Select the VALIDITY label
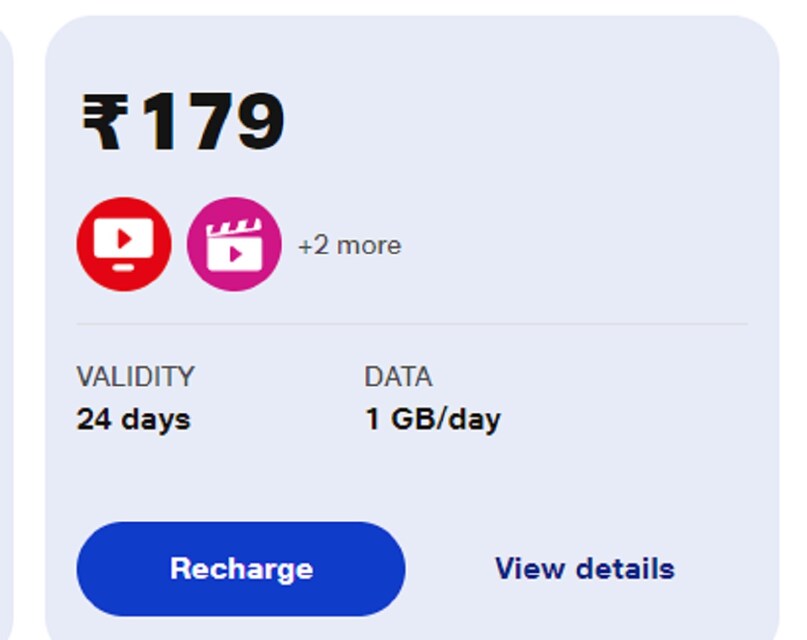Viewport: 807px width, 640px height. pos(135,377)
